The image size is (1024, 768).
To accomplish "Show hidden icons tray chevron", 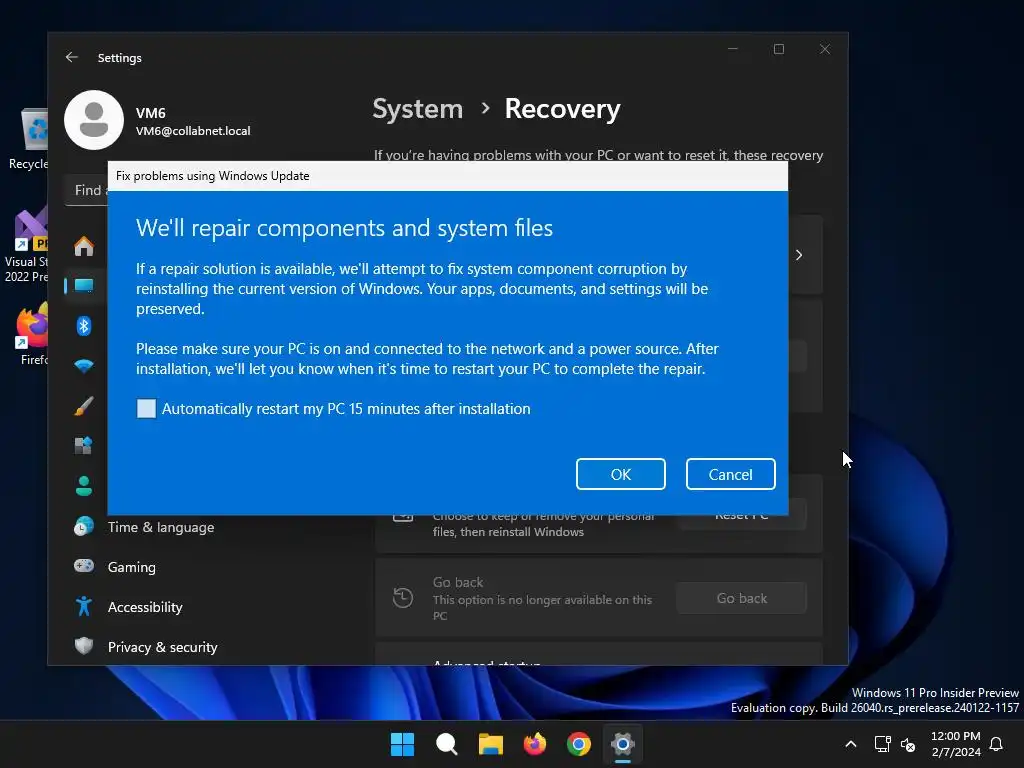I will coord(850,744).
